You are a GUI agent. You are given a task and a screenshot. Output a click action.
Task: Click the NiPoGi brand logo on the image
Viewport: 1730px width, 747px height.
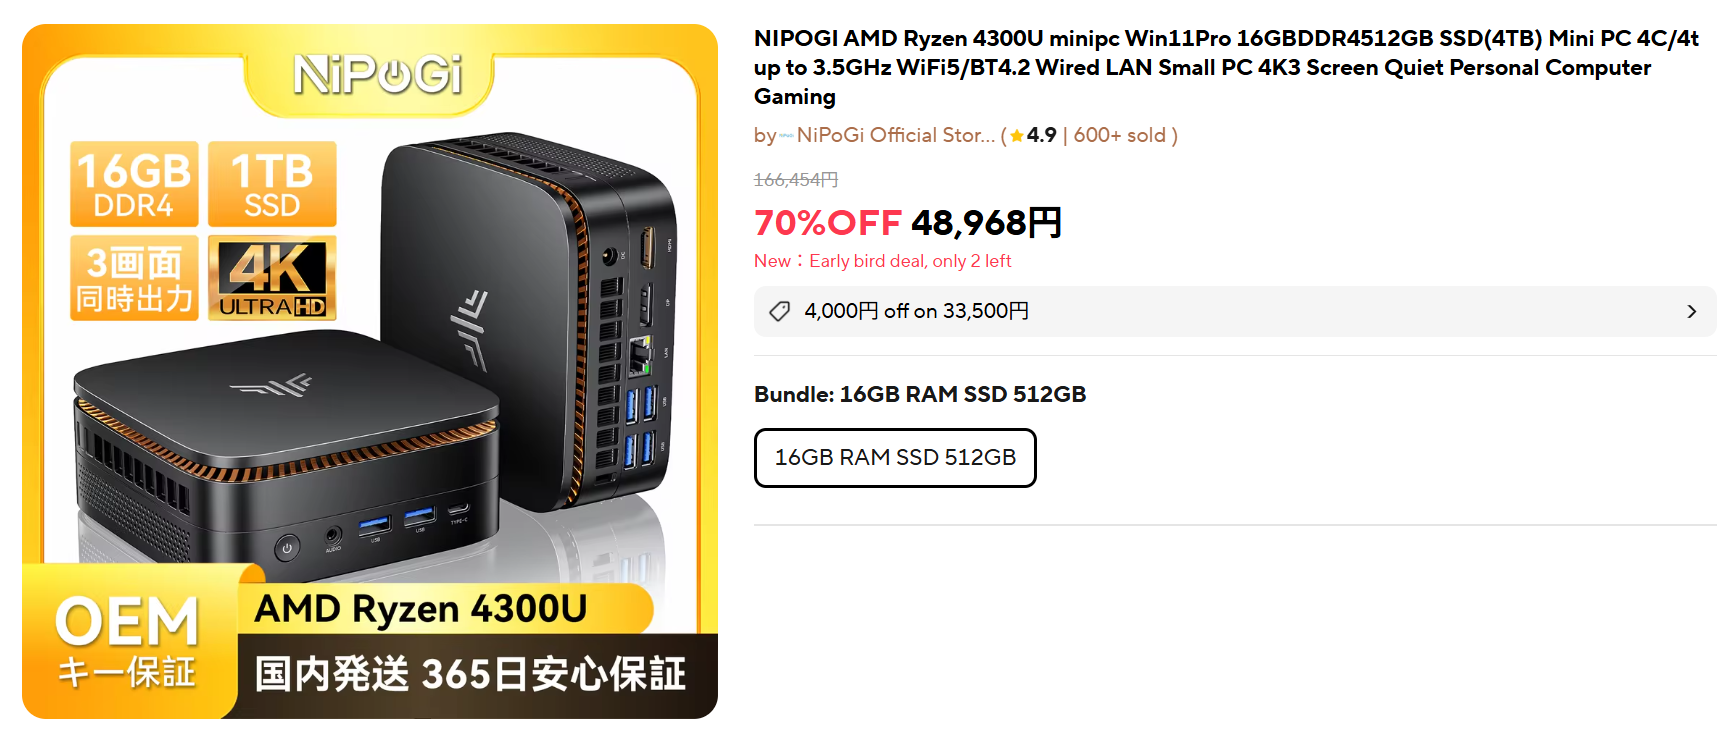377,75
